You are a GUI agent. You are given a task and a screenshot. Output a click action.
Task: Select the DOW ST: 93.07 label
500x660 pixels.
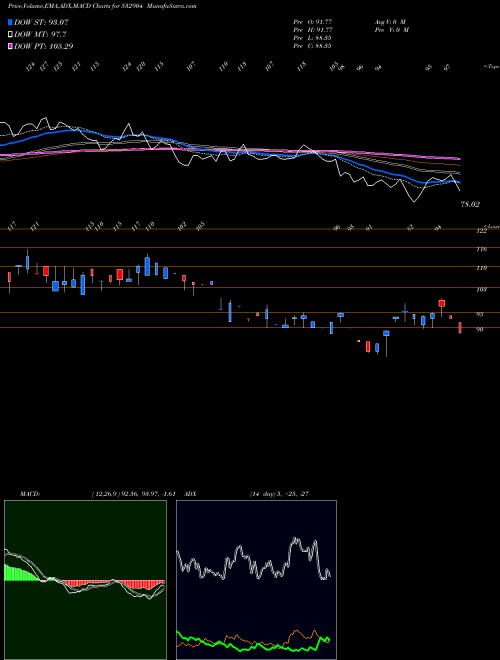pos(41,22)
